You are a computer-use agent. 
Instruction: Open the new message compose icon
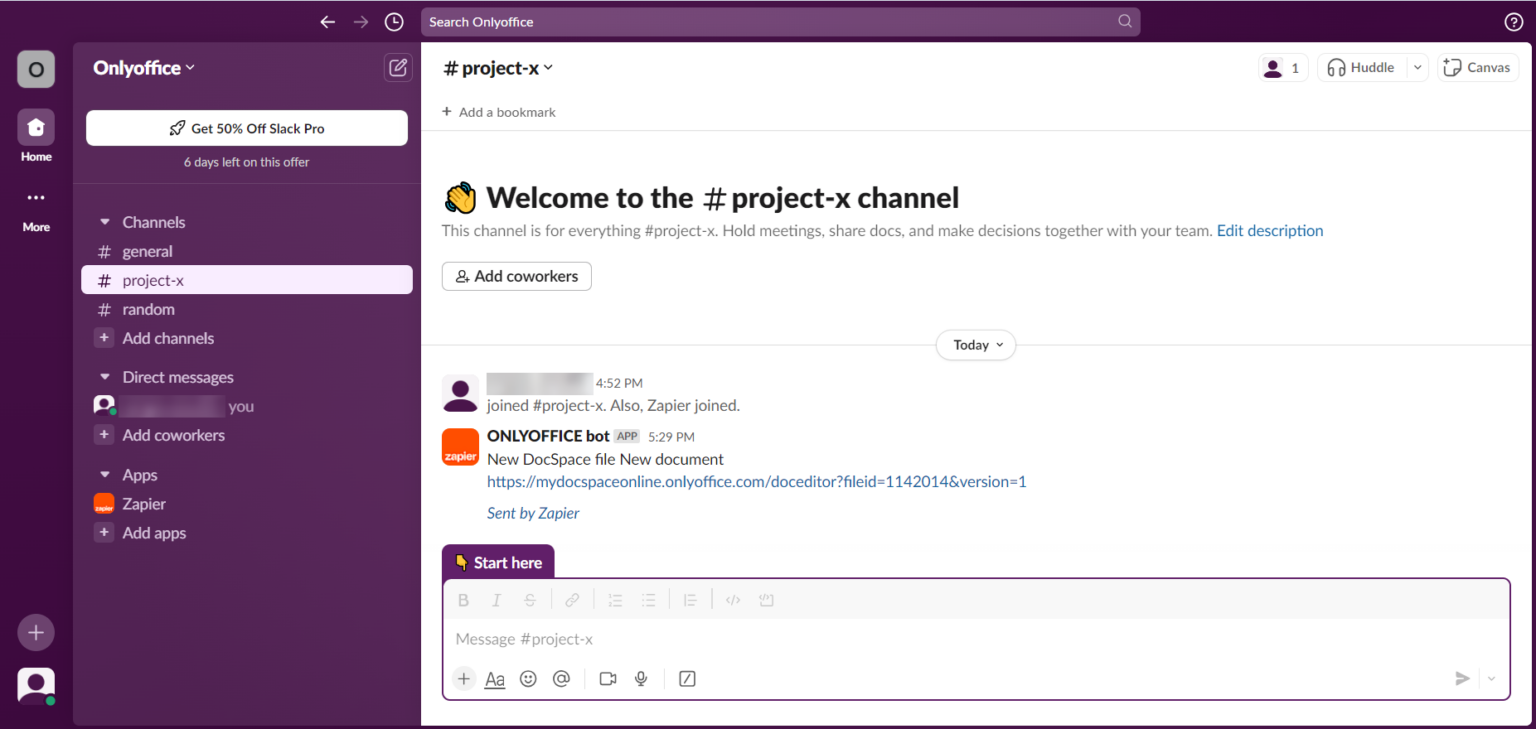click(397, 67)
